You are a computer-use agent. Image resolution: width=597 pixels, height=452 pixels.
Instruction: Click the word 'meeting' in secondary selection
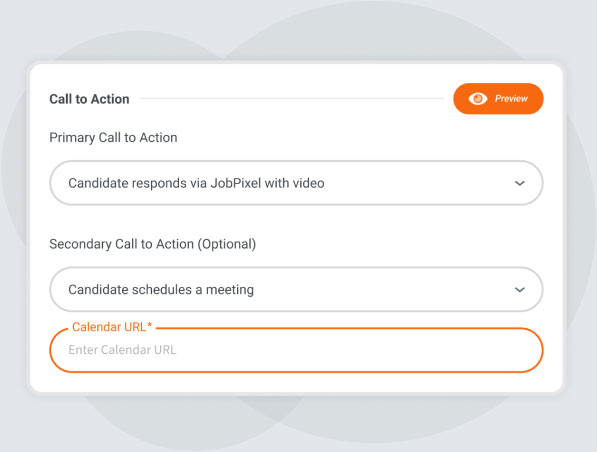click(x=230, y=290)
